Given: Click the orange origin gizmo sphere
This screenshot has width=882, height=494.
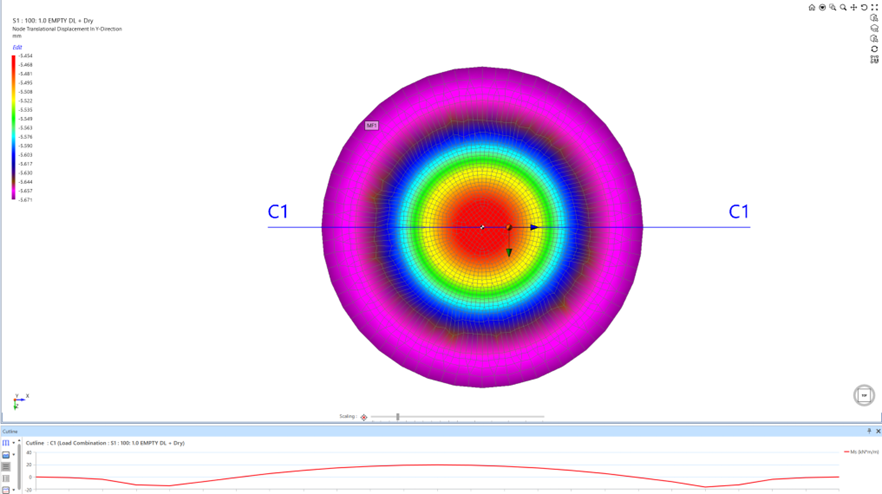Looking at the screenshot, I should (x=508, y=227).
